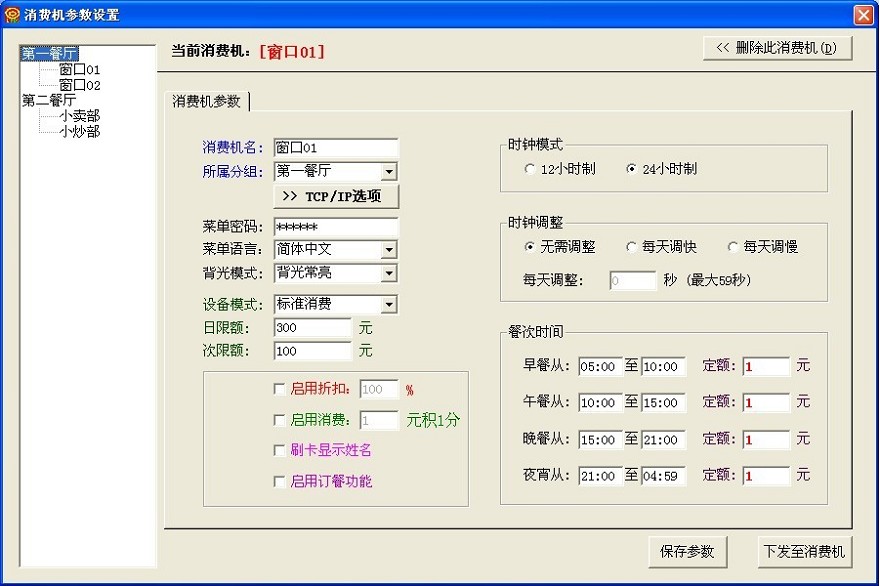Enable the 启用折扣 checkbox
Viewport: 880px width, 586px height.
click(x=279, y=390)
